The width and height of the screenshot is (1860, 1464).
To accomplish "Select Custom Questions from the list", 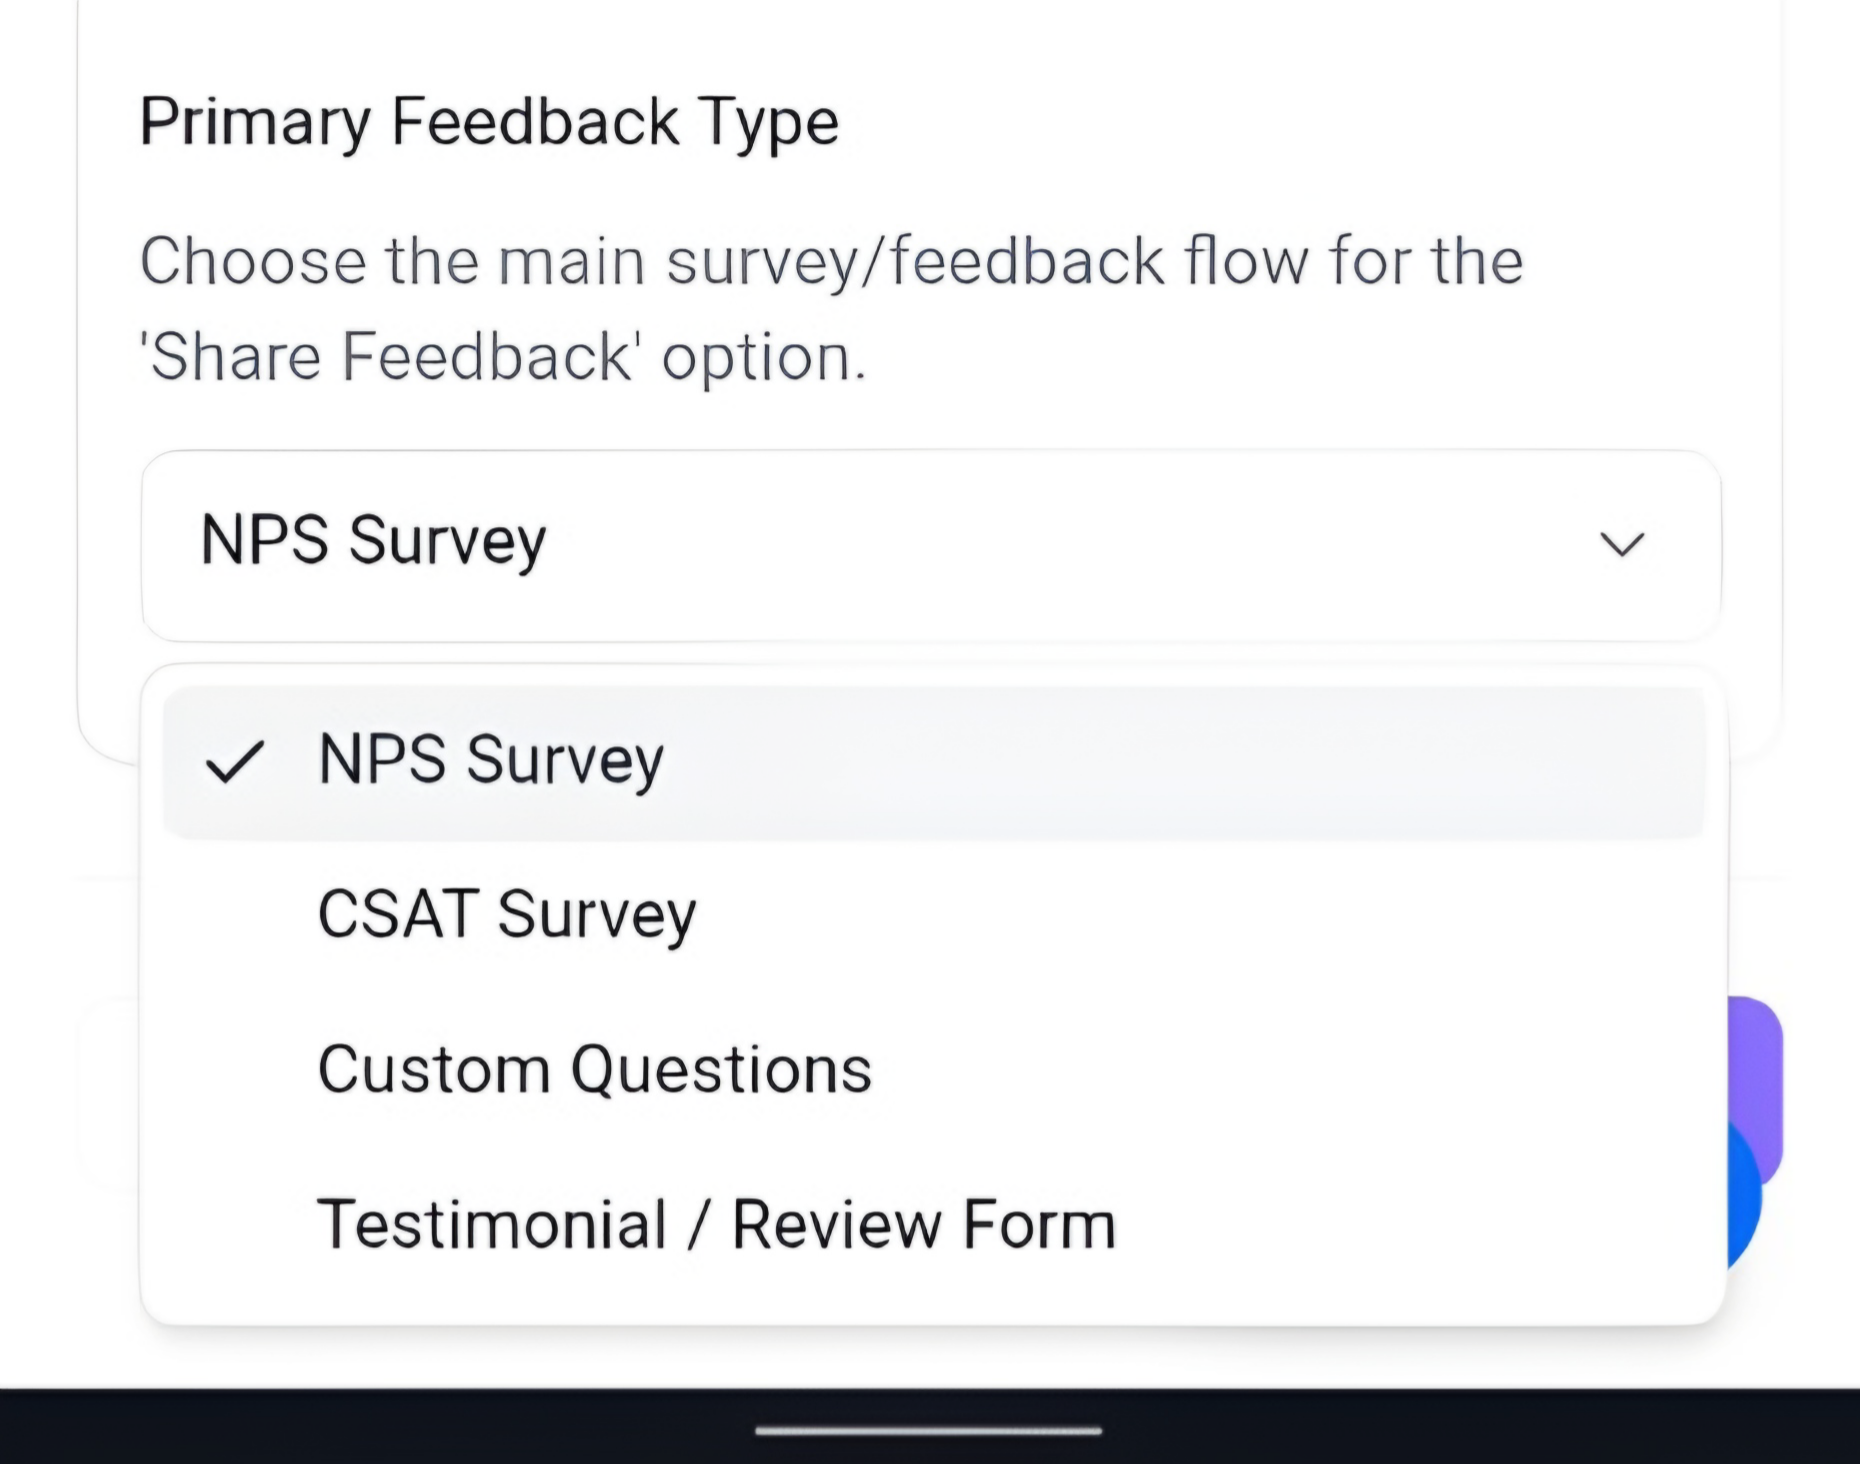I will pos(594,1069).
